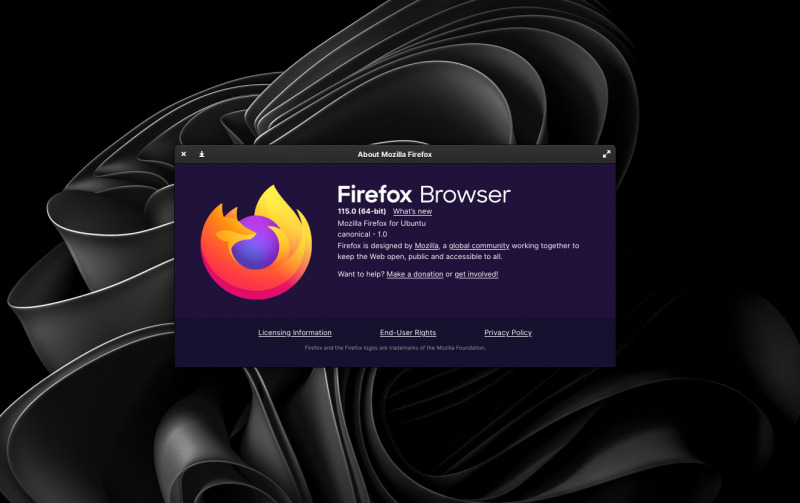Open Licensing Information

(295, 333)
